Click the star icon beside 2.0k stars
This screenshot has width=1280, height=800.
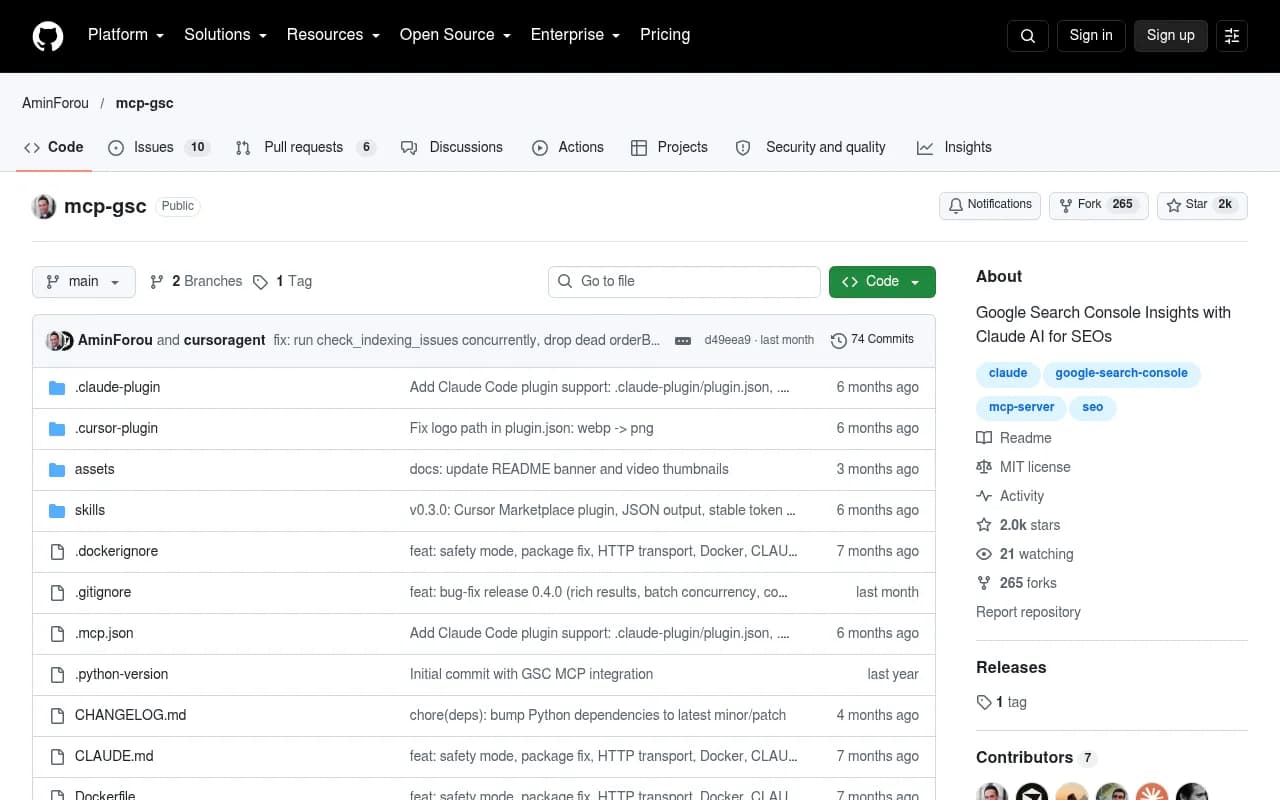pos(984,525)
